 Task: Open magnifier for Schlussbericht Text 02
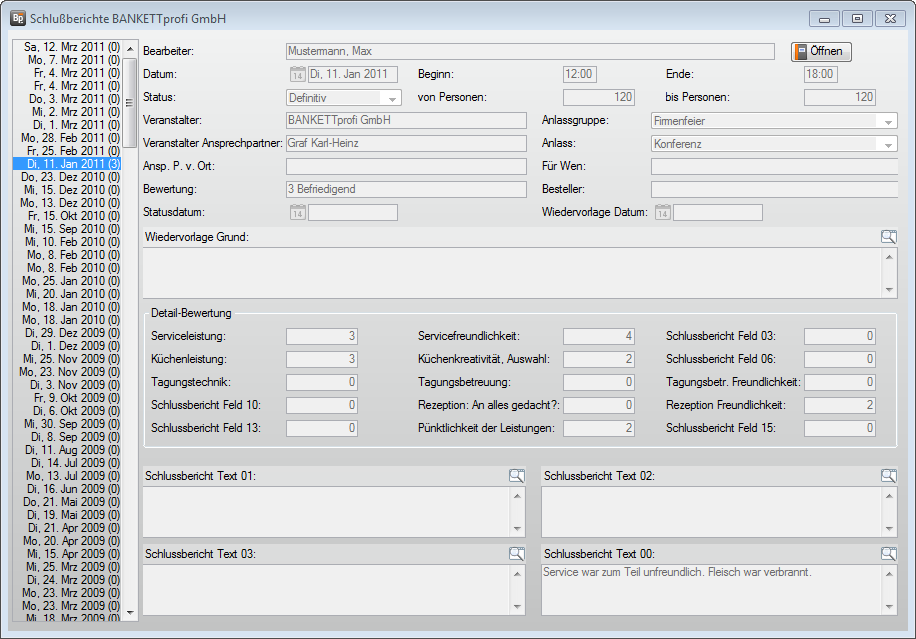coord(889,476)
